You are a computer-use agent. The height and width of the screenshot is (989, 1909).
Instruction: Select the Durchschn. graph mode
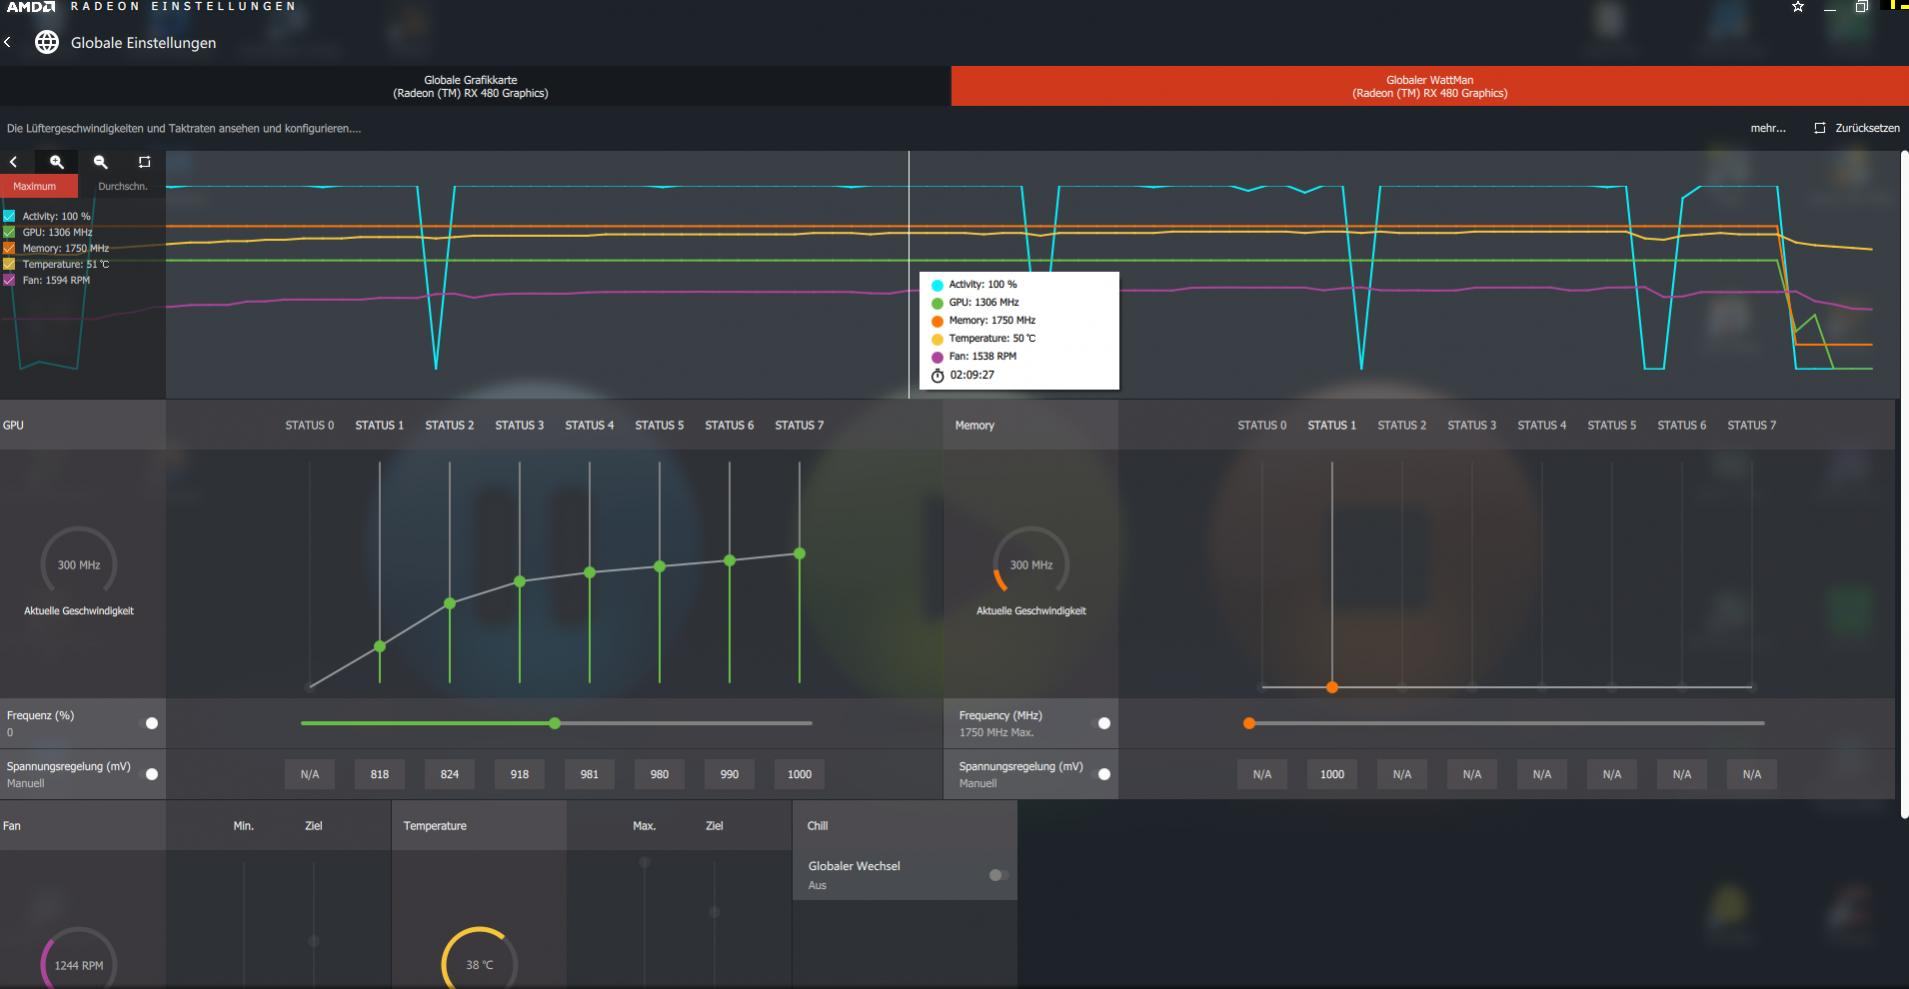(122, 186)
